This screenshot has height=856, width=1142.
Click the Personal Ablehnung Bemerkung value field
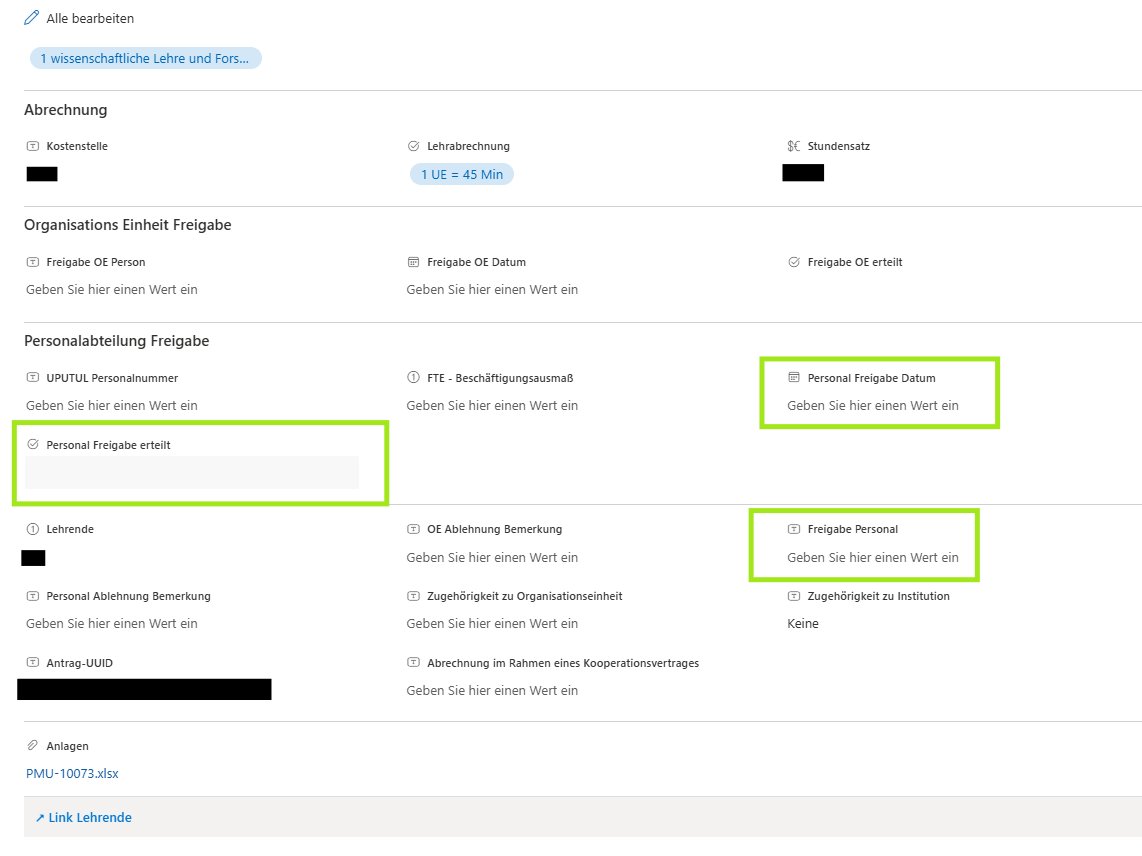[x=112, y=624]
